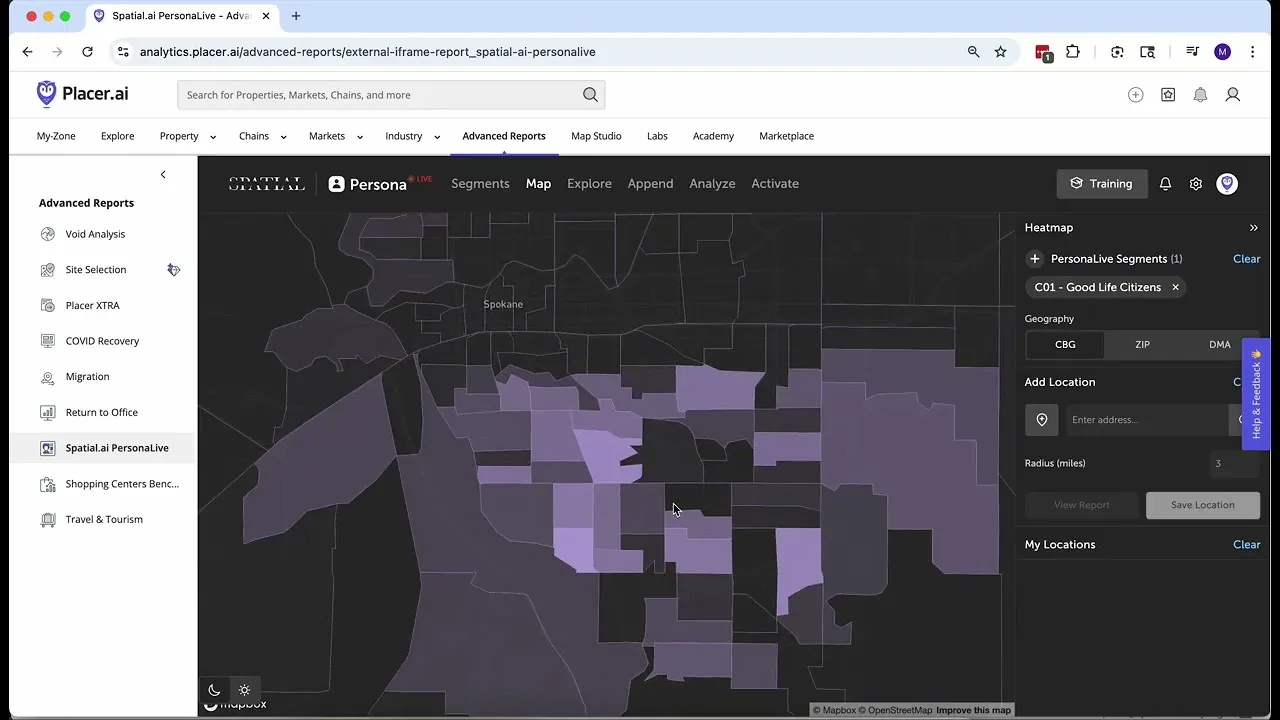Open the Labs menu item
Screen dimensions: 1280x720
coord(657,136)
